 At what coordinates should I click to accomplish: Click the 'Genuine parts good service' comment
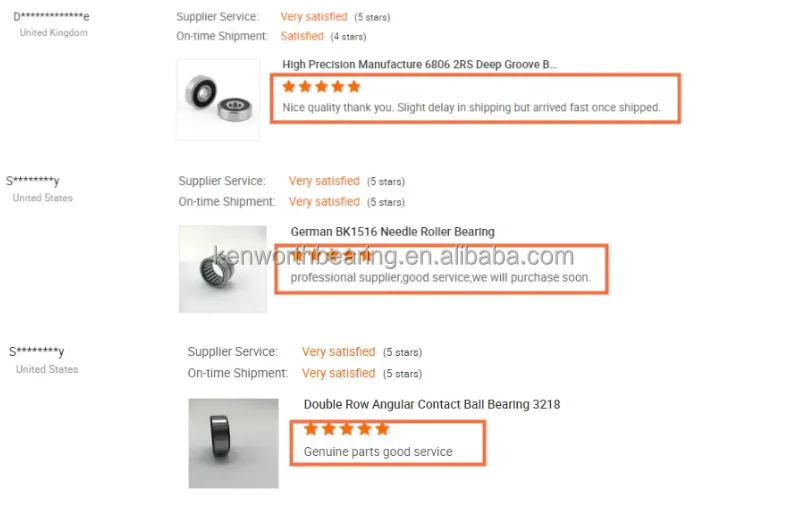pos(378,452)
